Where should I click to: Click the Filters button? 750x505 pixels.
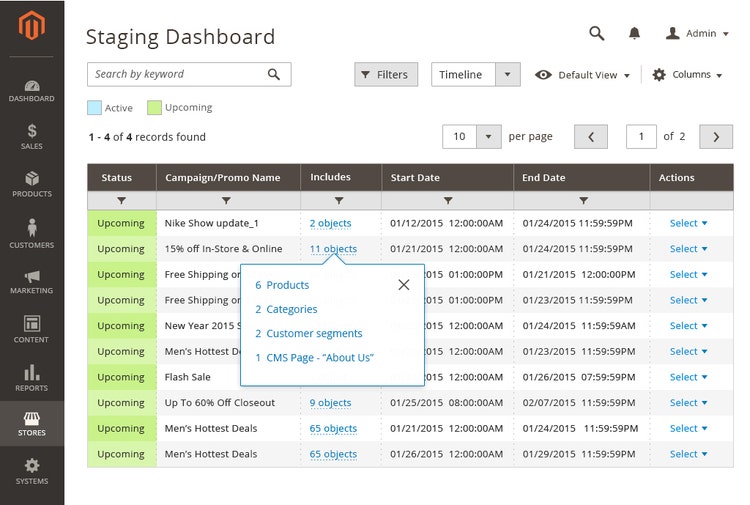click(x=385, y=75)
